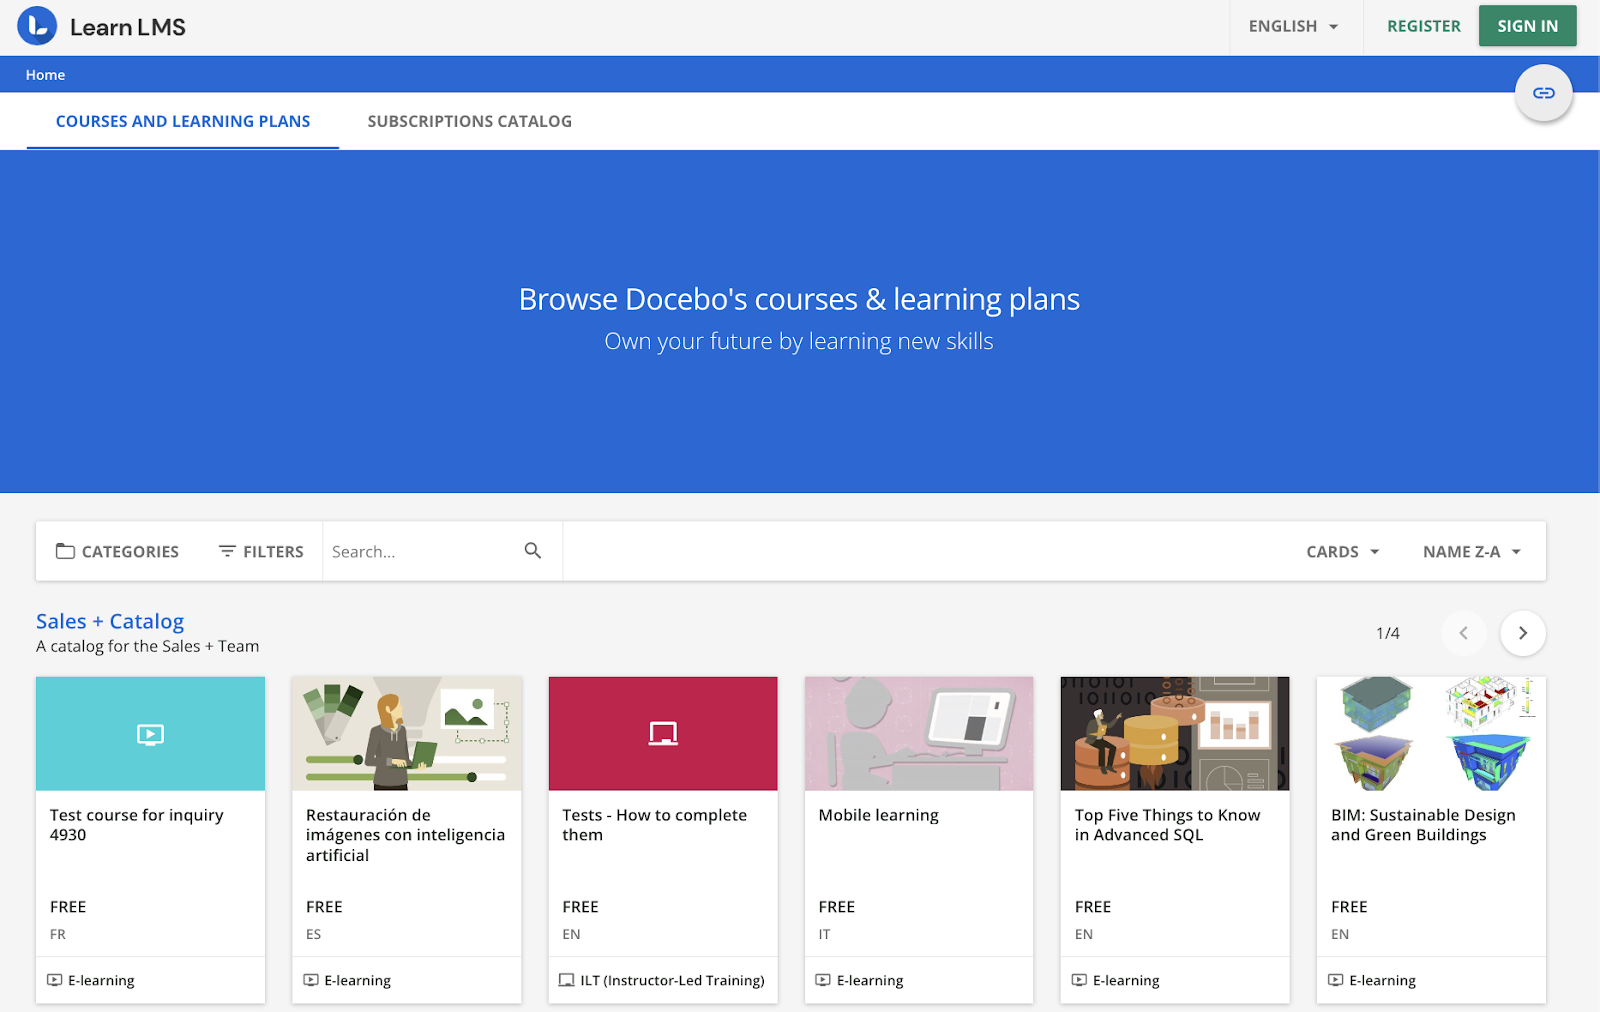The image size is (1600, 1012).
Task: Click the filter lines icon beside Filters
Action: pyautogui.click(x=228, y=551)
